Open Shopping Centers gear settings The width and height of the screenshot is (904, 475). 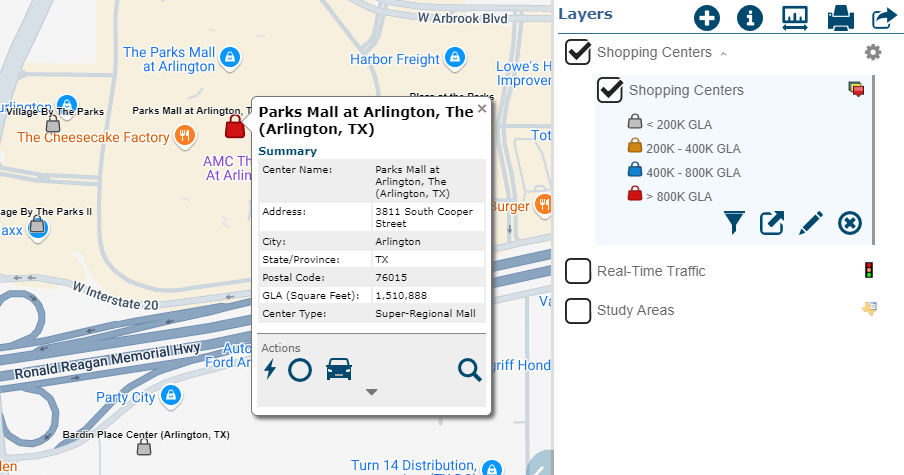(873, 52)
